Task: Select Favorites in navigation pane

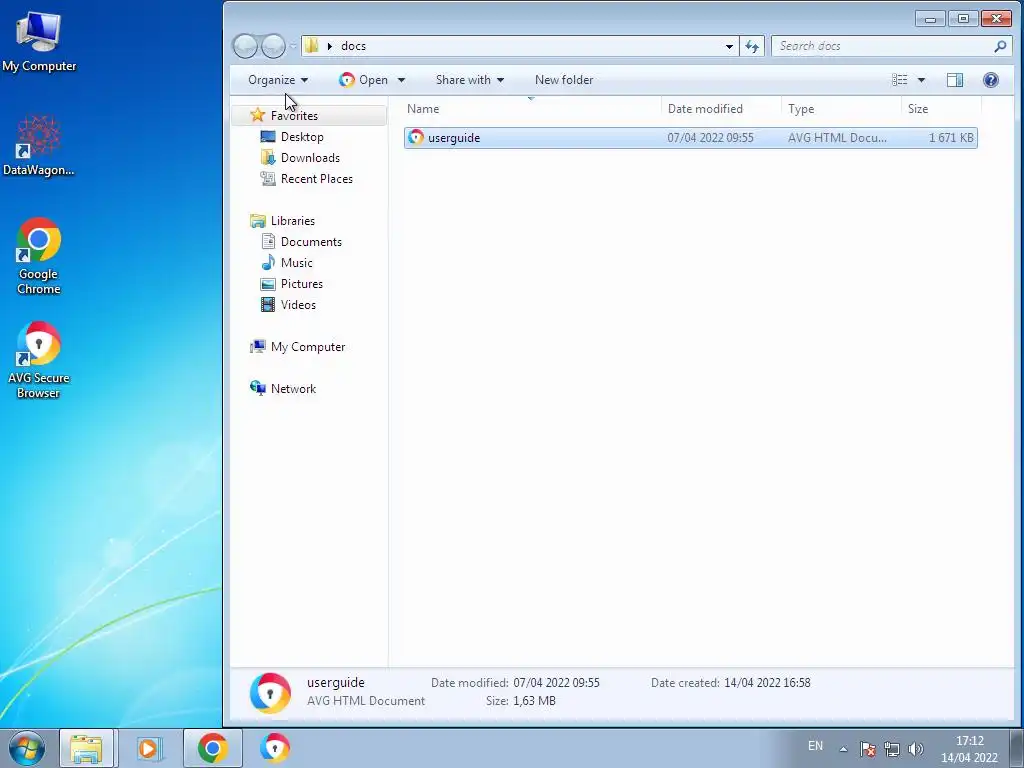Action: coord(294,116)
